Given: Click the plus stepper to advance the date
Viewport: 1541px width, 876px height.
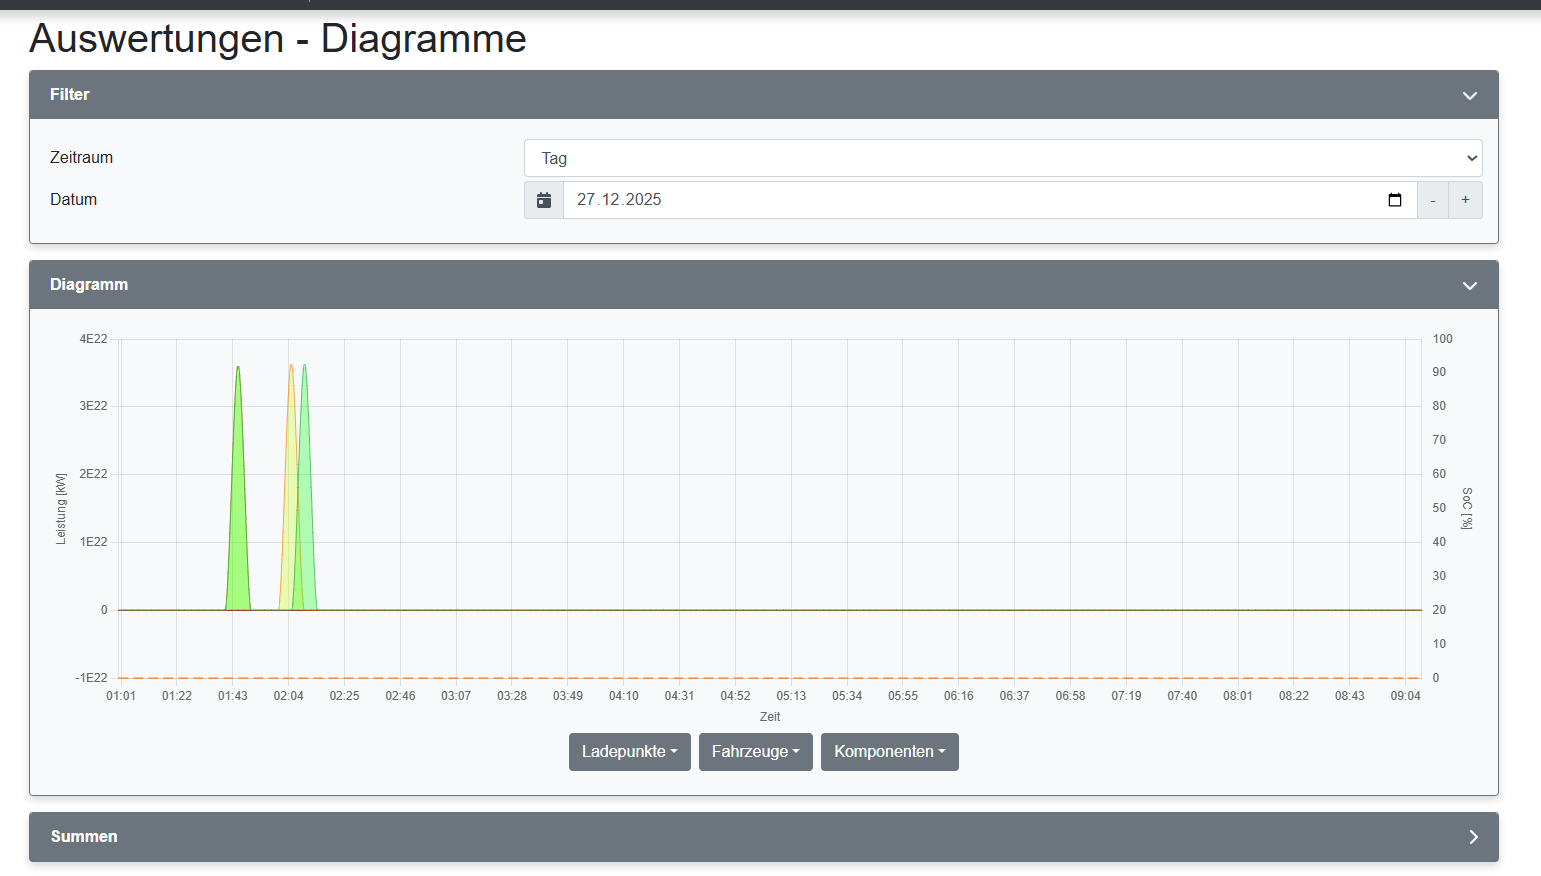Looking at the screenshot, I should click(x=1465, y=199).
